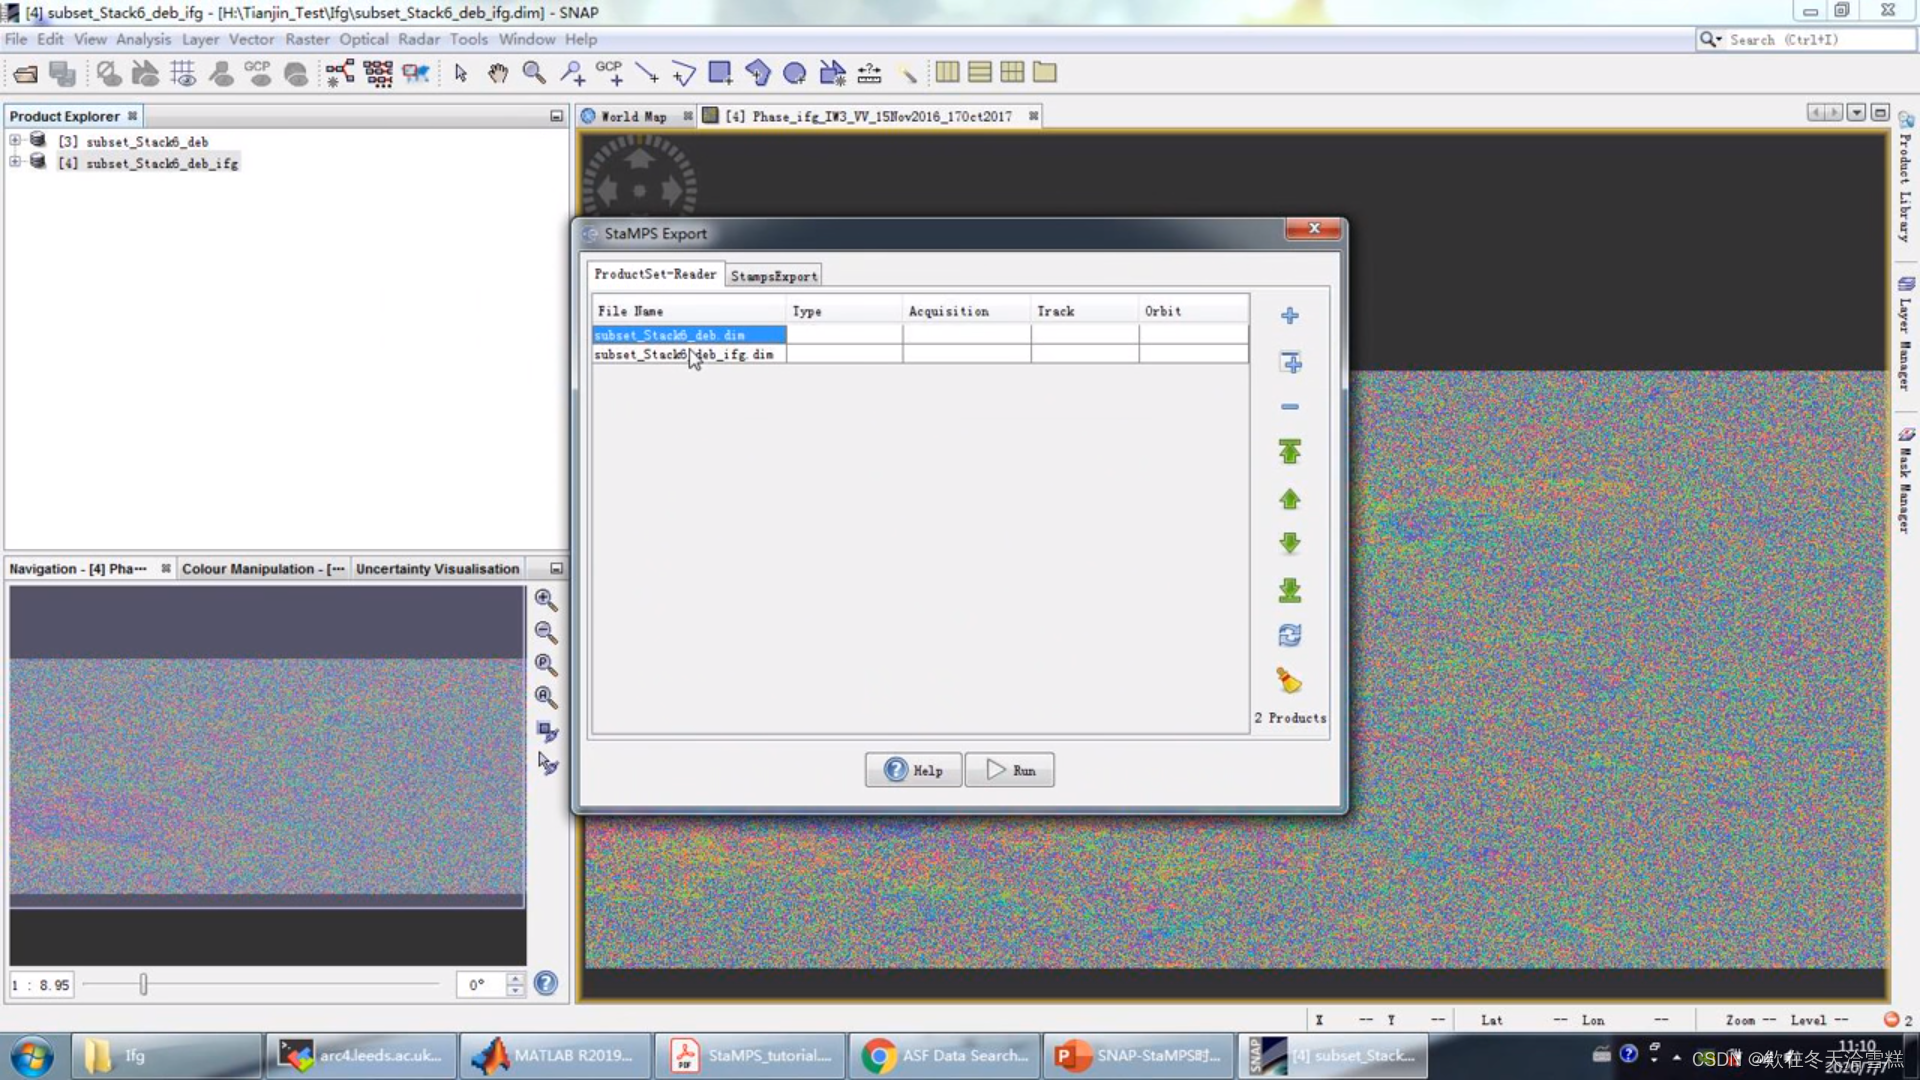Open MATLAB R2019 from the taskbar
This screenshot has width=1920, height=1080.
[x=556, y=1055]
